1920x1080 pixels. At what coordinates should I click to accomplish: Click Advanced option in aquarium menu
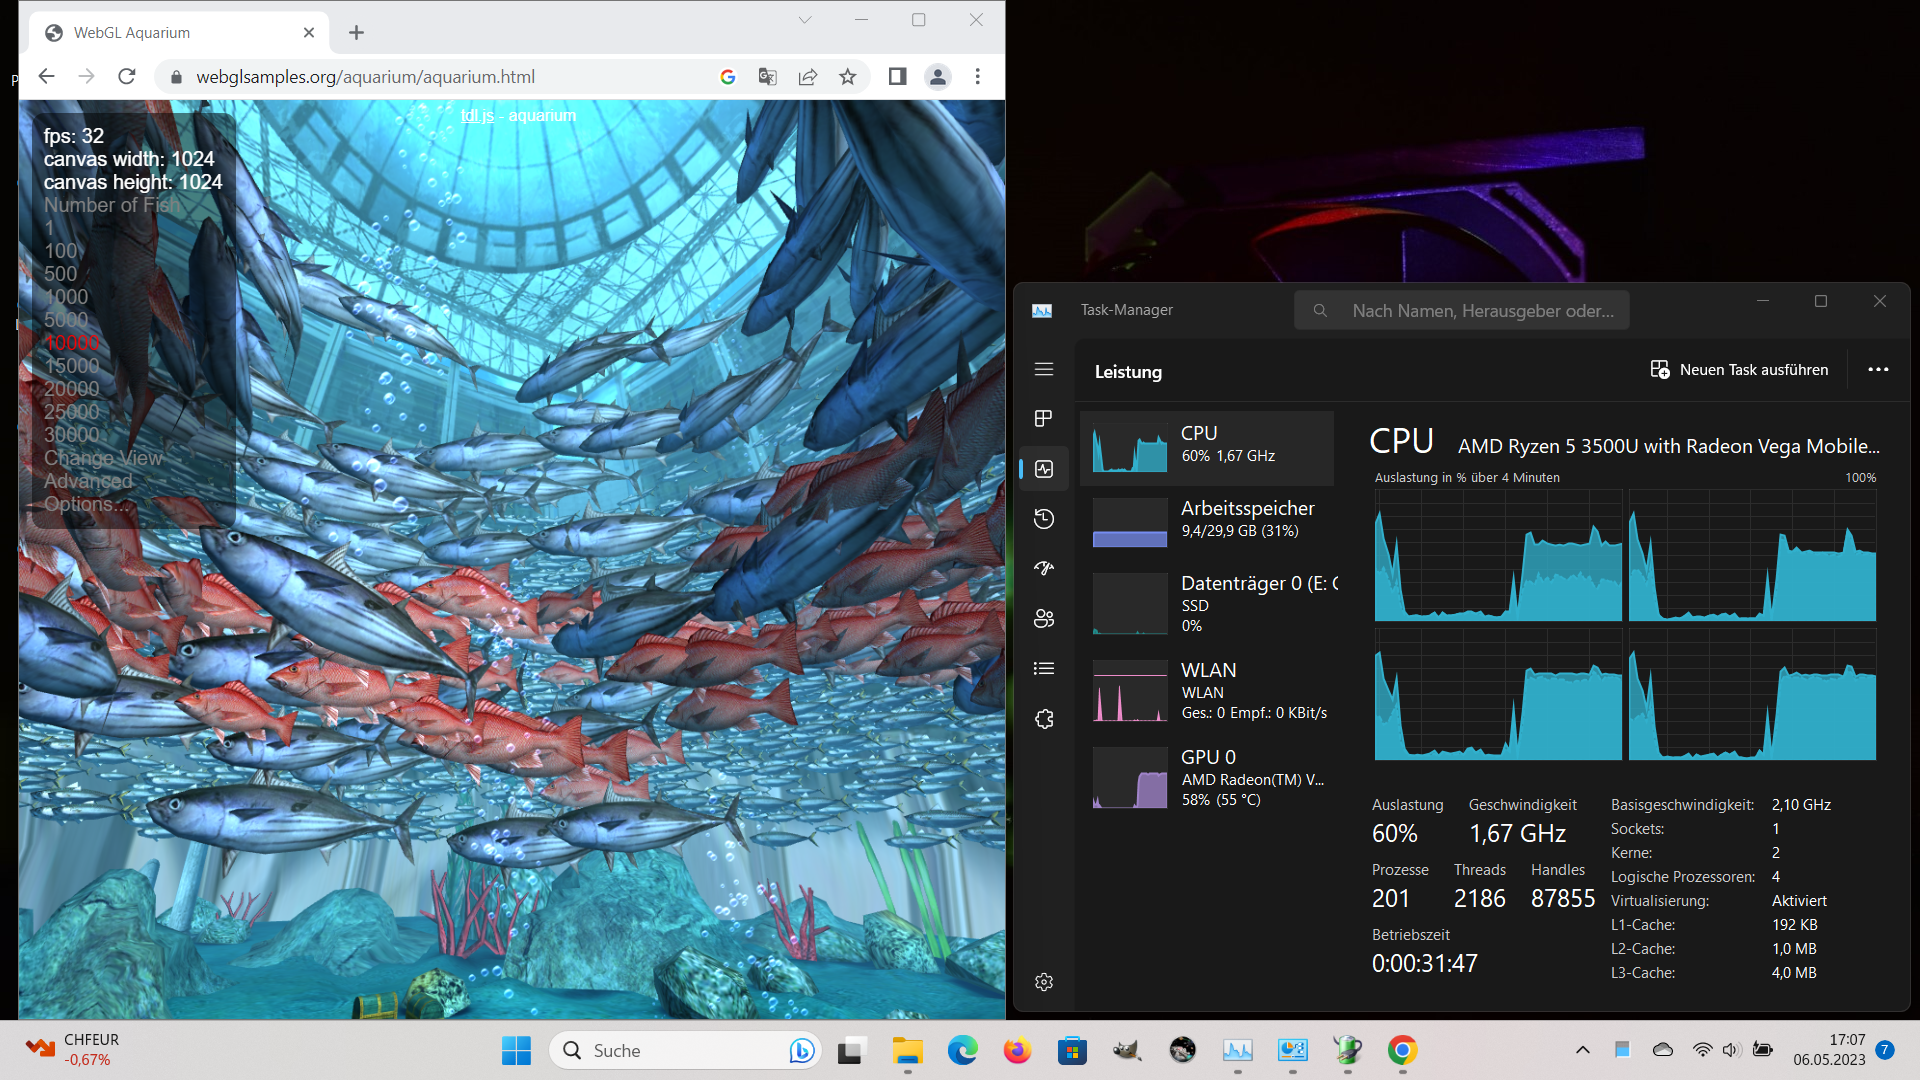(x=88, y=481)
